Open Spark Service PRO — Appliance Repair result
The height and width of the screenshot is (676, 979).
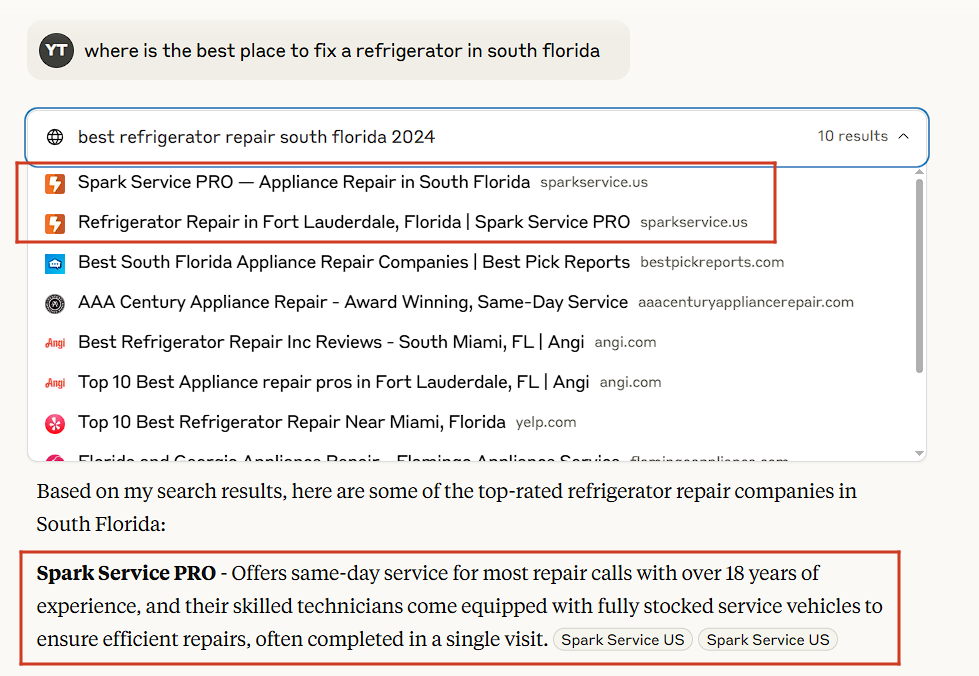click(x=304, y=183)
